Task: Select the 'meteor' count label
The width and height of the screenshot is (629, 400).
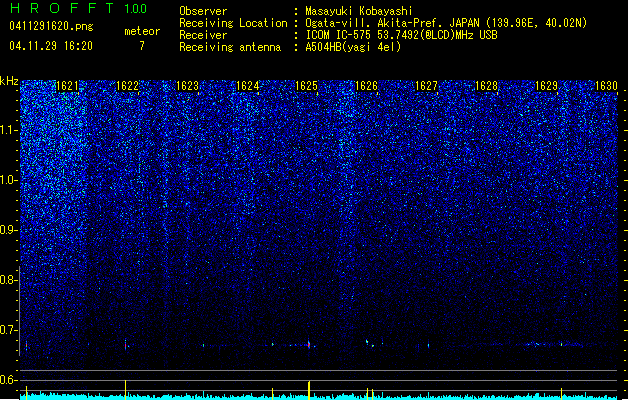Action: pyautogui.click(x=142, y=31)
